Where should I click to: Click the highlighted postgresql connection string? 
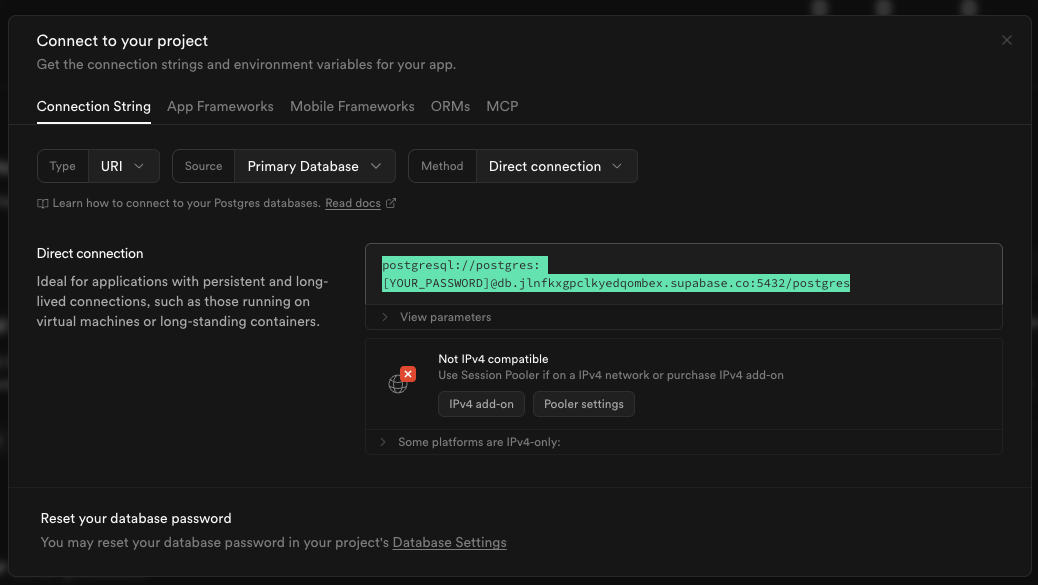tap(615, 283)
